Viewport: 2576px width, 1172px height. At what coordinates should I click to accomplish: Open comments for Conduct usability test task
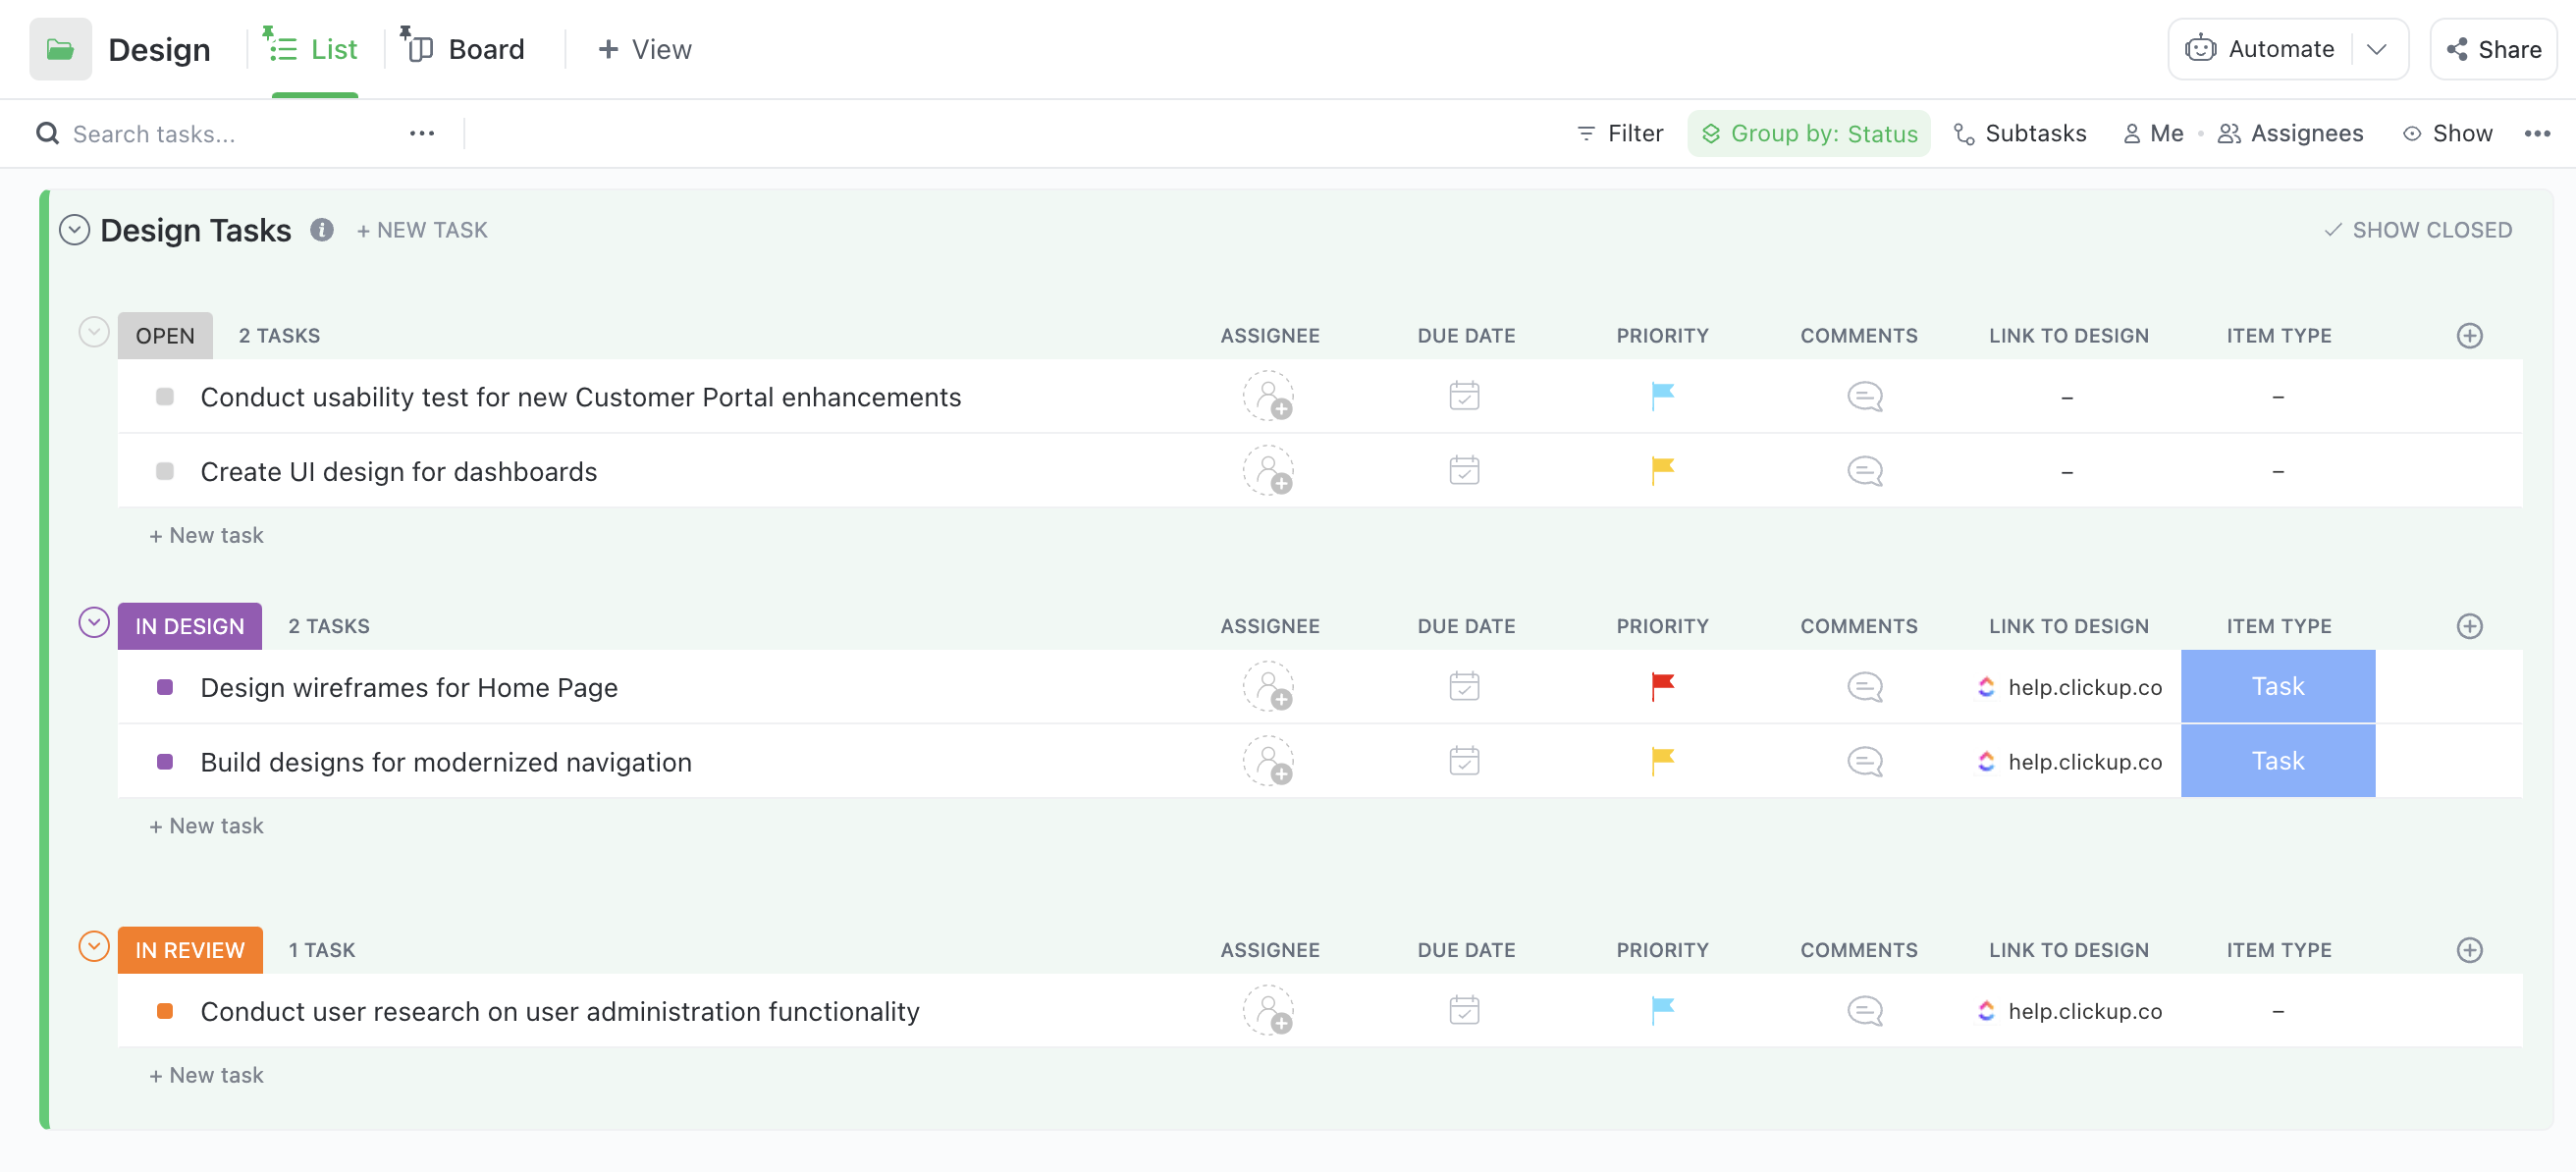(1864, 397)
